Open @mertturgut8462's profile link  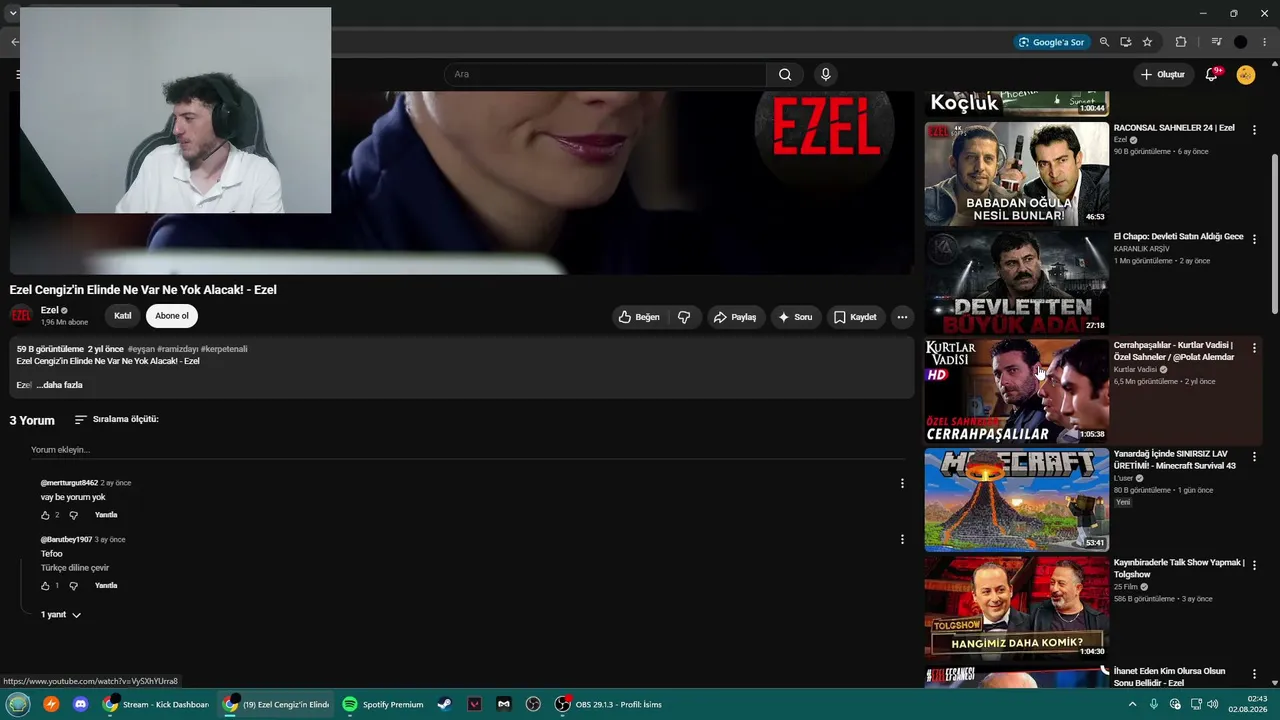point(69,483)
